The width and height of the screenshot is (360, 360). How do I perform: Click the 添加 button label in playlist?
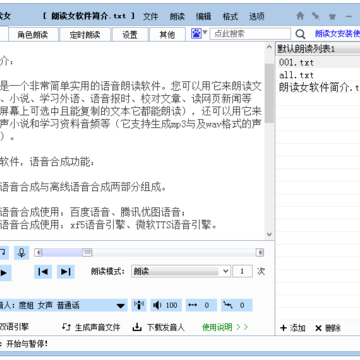pyautogui.click(x=297, y=328)
